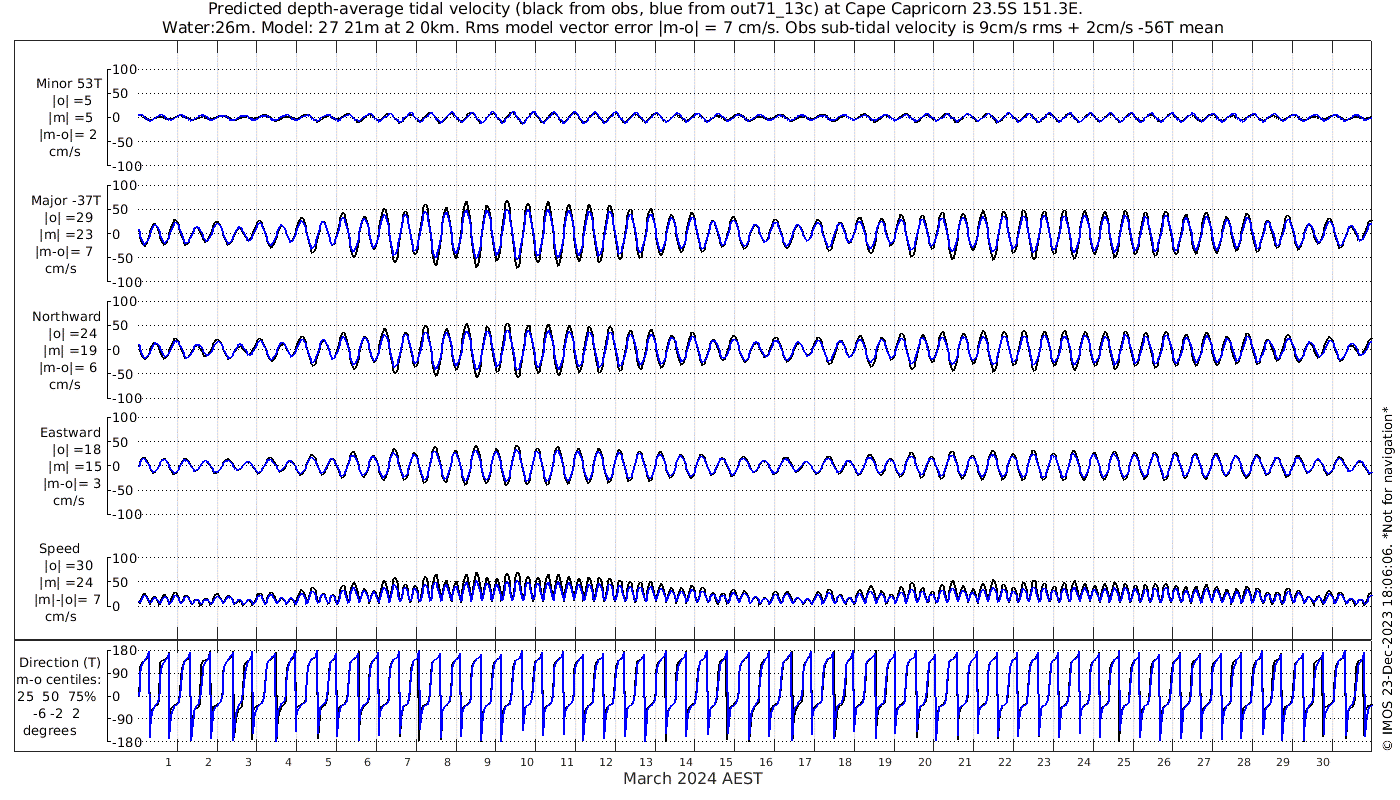Click the -50 y-axis label in Eastward panel
The image size is (1400, 800).
pyautogui.click(x=124, y=490)
